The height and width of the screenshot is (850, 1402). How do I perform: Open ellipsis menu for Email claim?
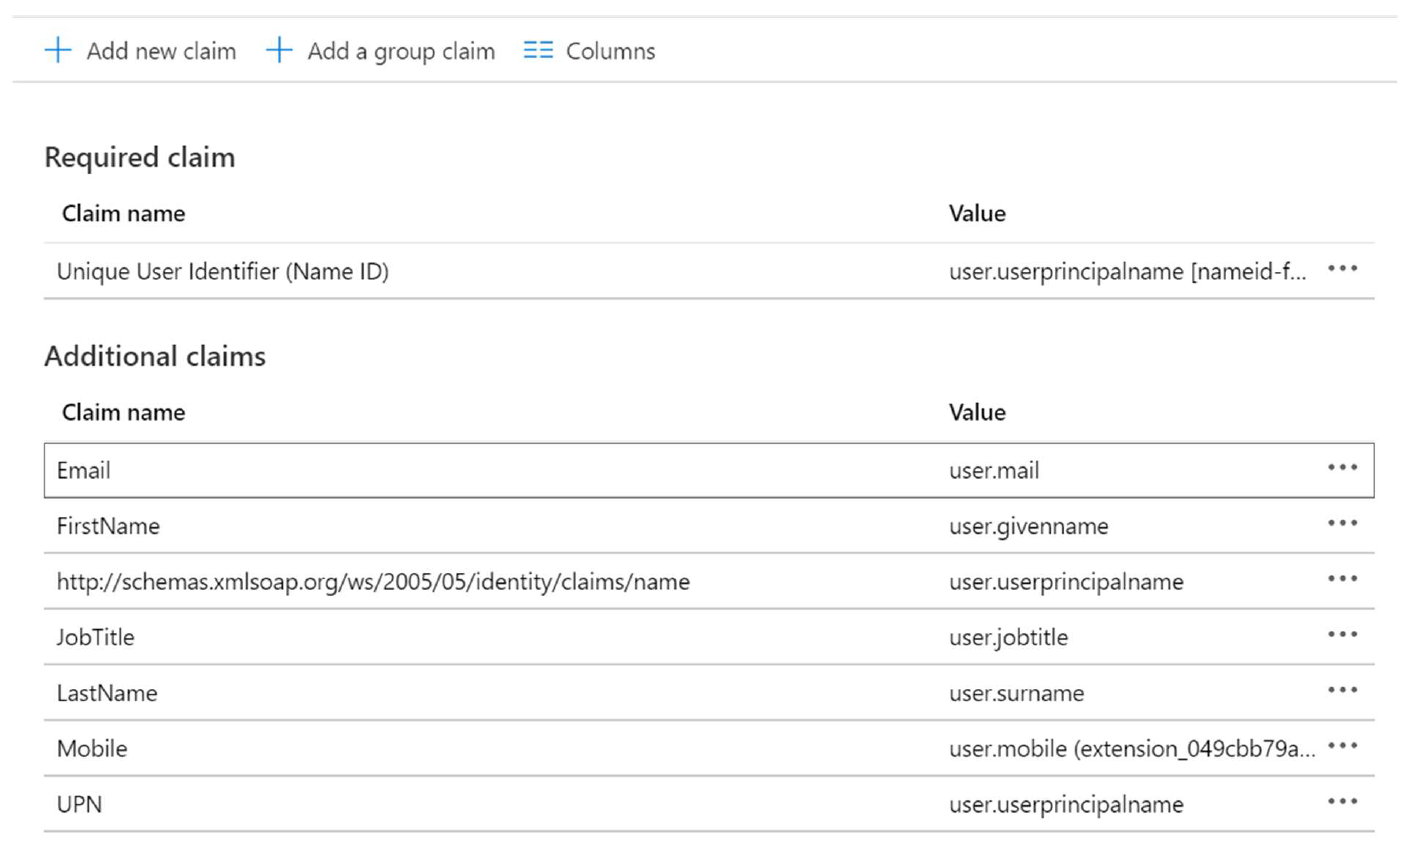[x=1342, y=468]
